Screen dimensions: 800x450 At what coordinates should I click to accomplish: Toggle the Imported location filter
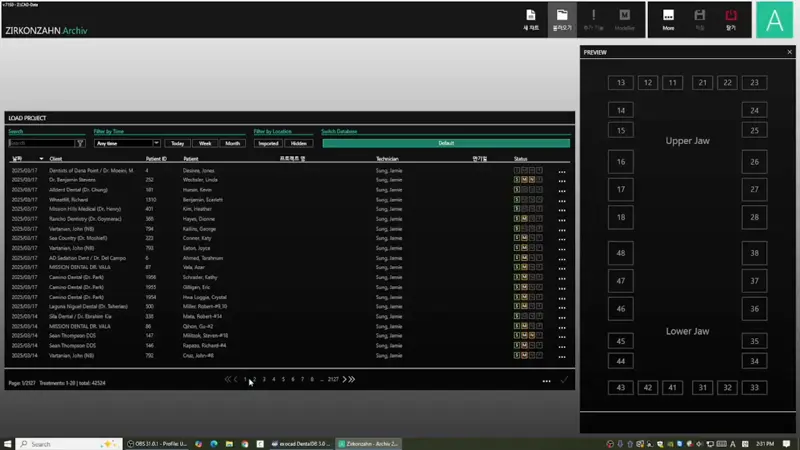268,143
